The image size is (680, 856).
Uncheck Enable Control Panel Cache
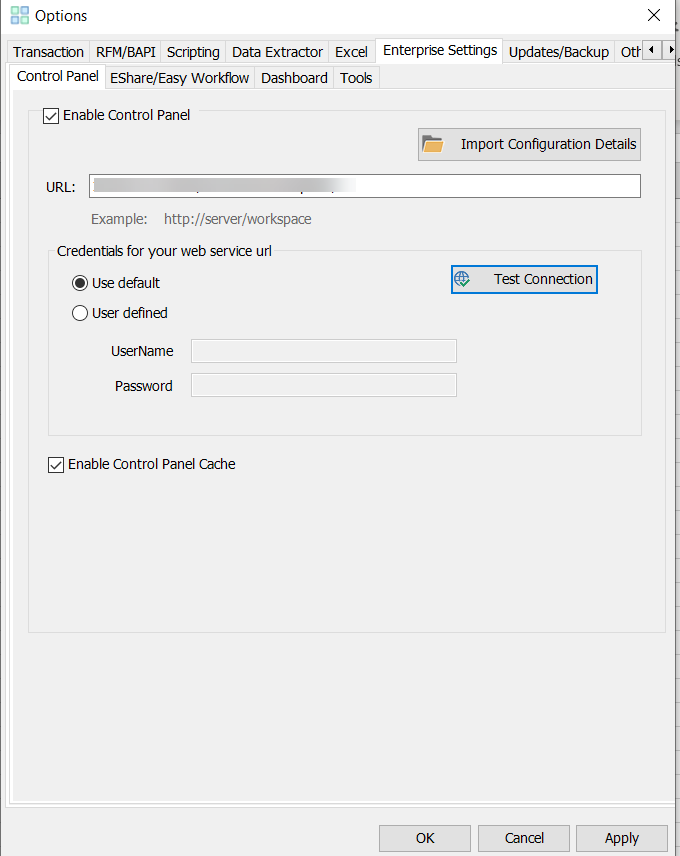click(56, 464)
